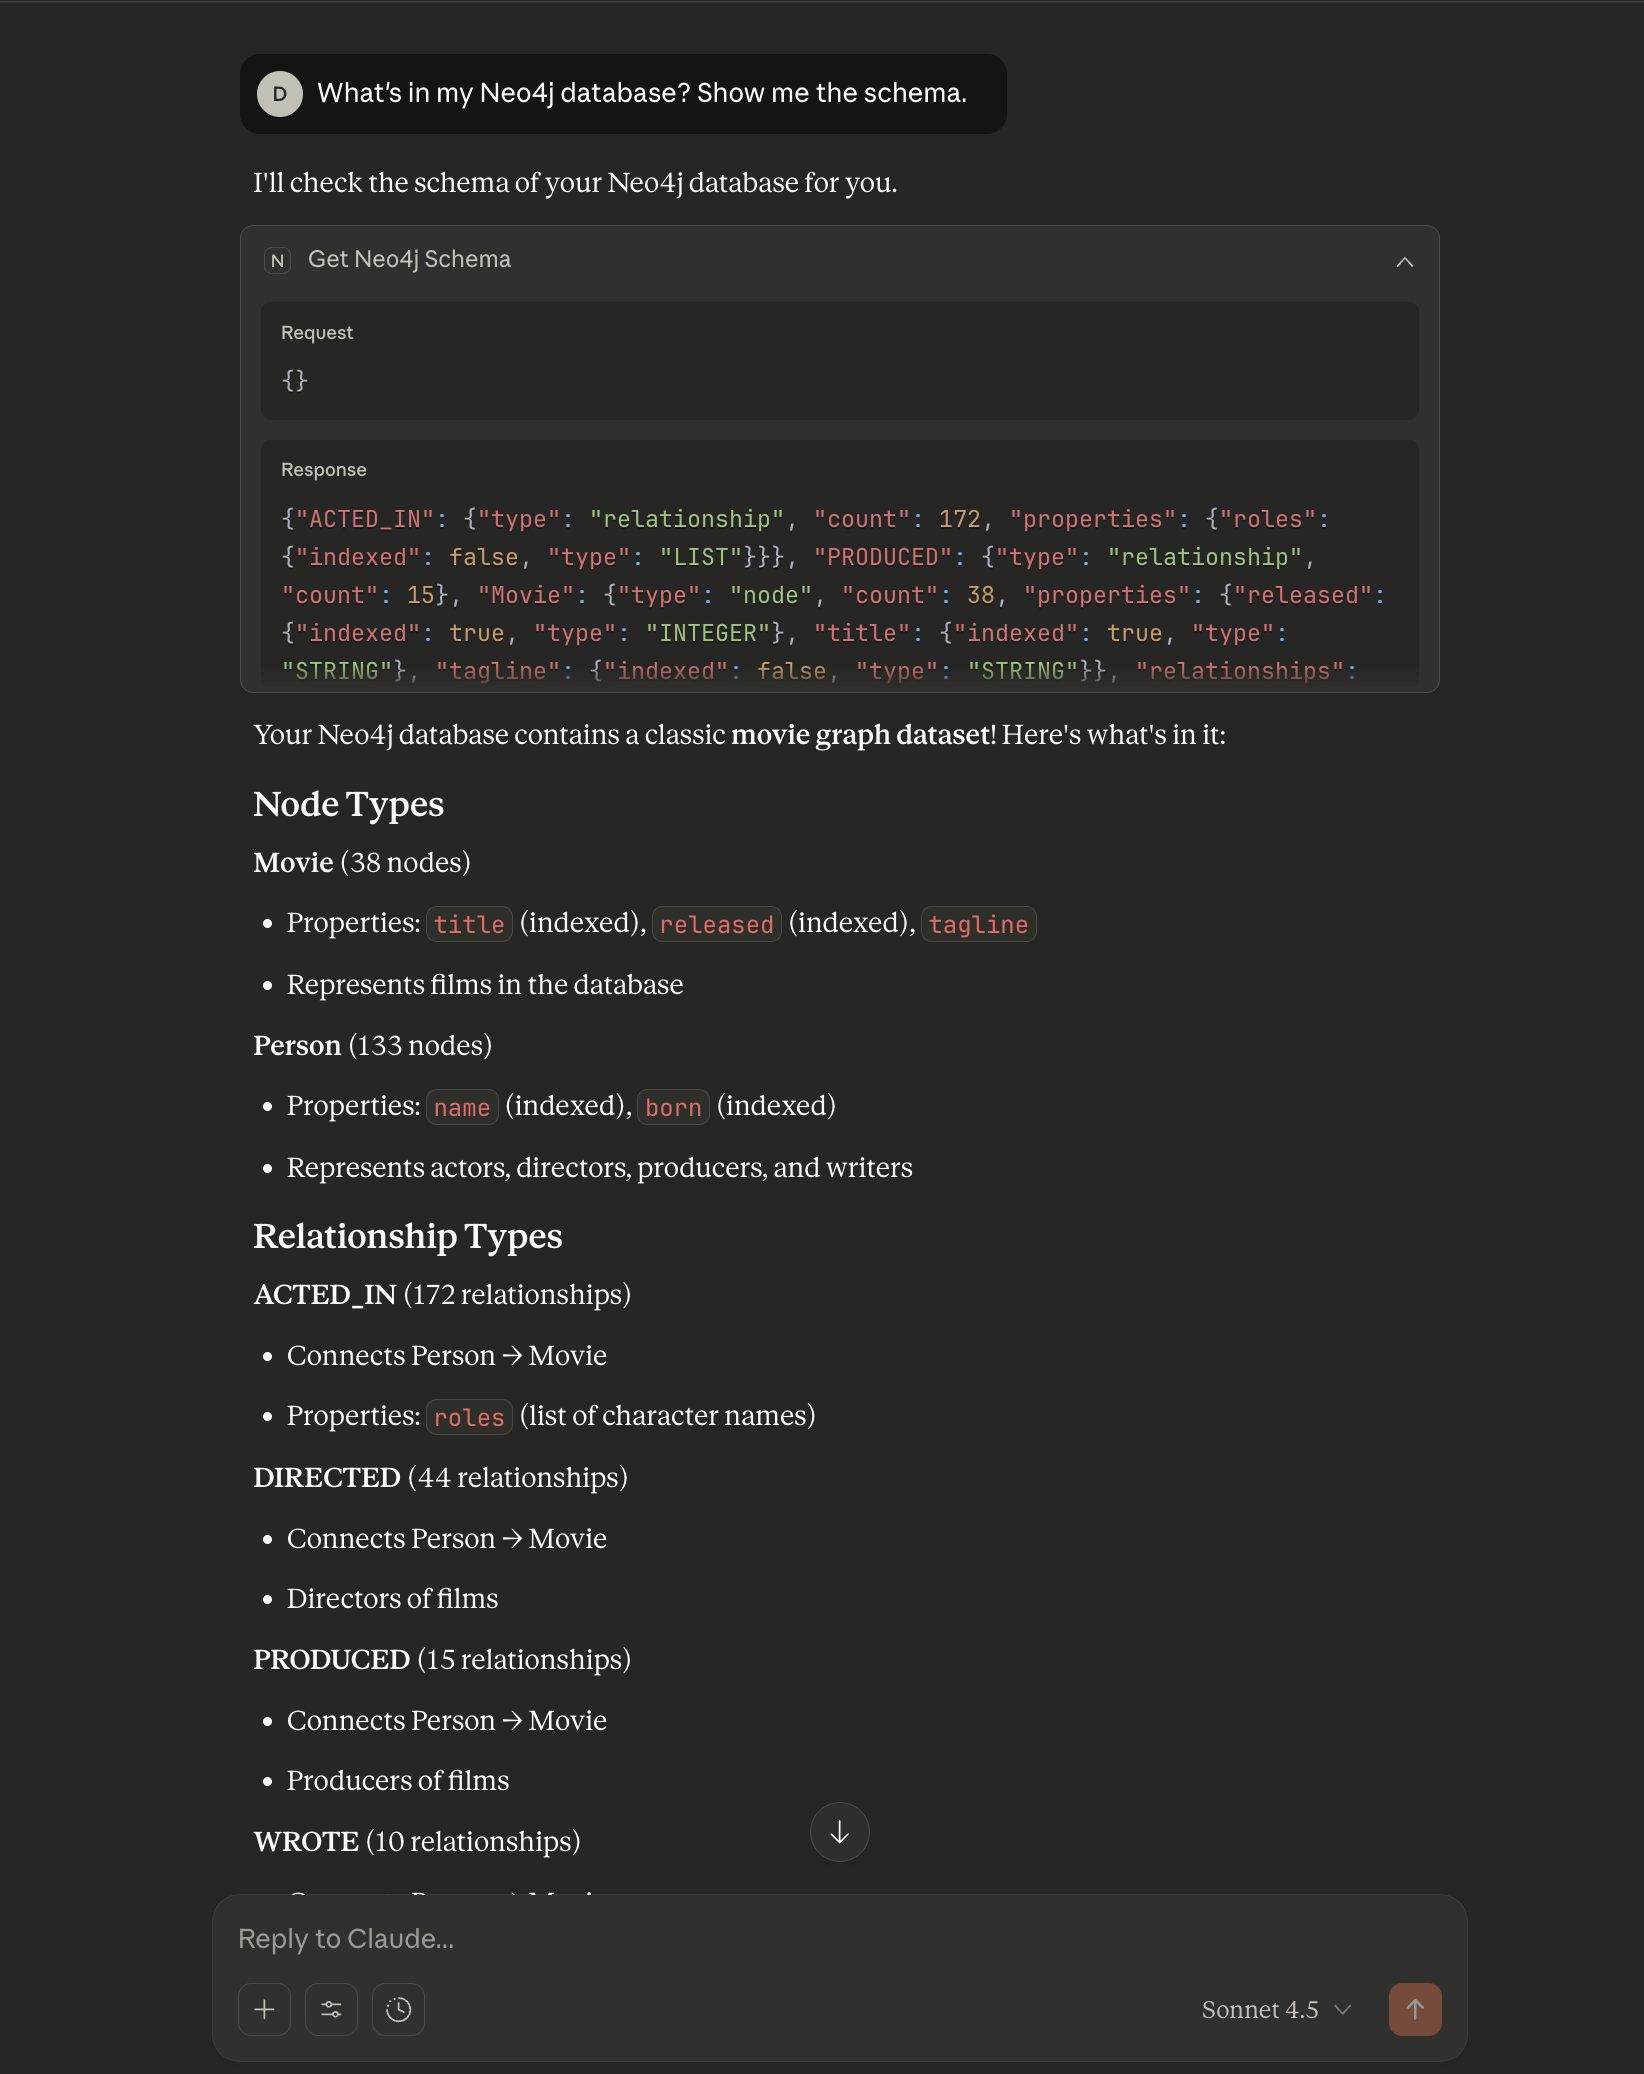Click the plus attachment button
The image size is (1644, 2074).
point(264,2009)
